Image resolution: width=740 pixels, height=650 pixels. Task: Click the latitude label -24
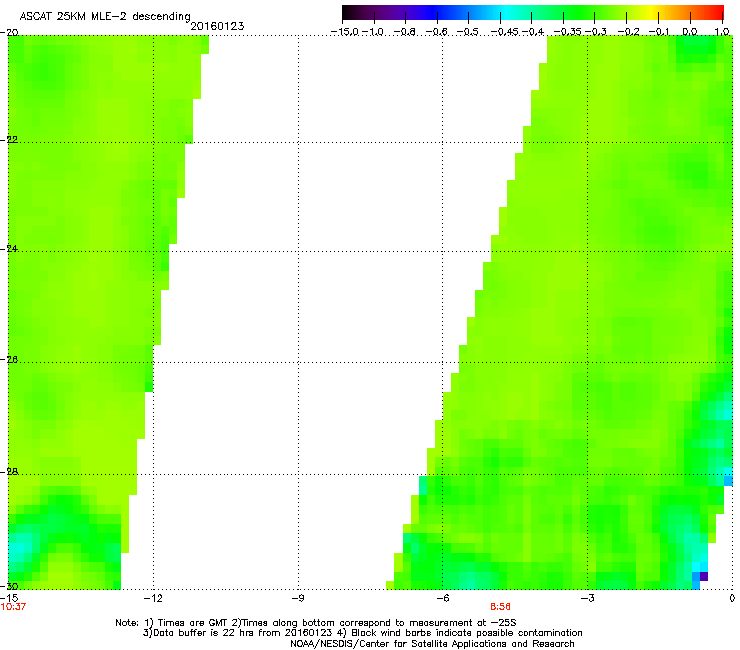tap(9, 249)
